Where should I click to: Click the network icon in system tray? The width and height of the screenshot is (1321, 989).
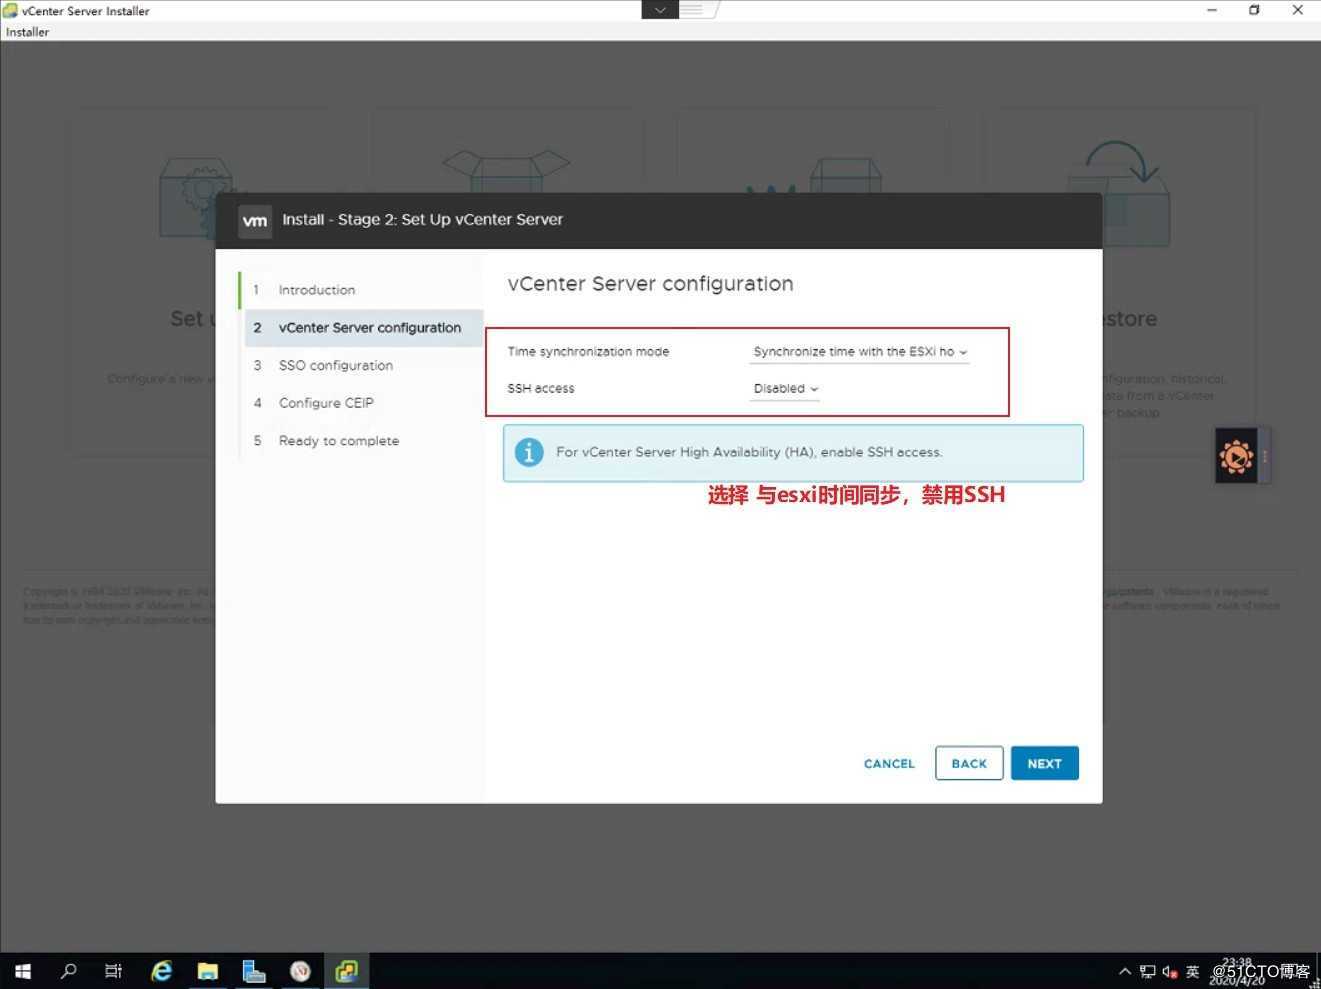(x=1147, y=971)
